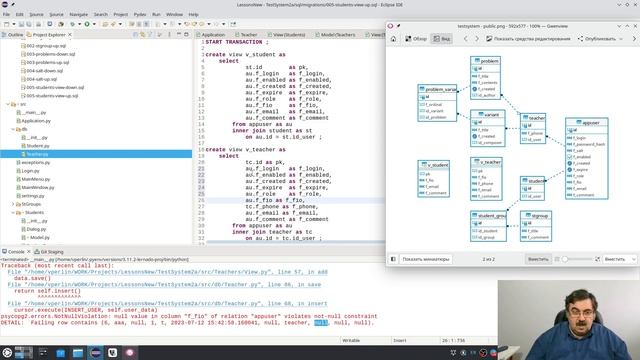The image size is (640, 360).
Task: Open the Pydev menu
Action: [x=140, y=14]
